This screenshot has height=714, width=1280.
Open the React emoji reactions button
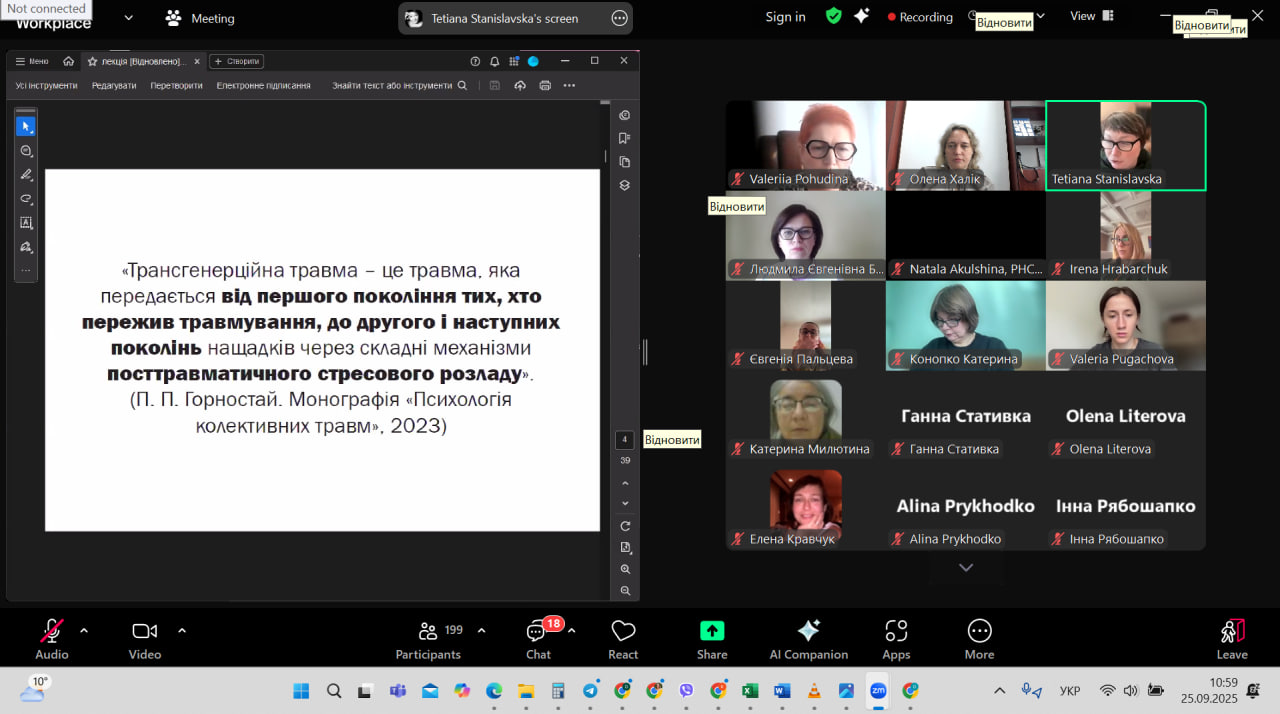(623, 639)
